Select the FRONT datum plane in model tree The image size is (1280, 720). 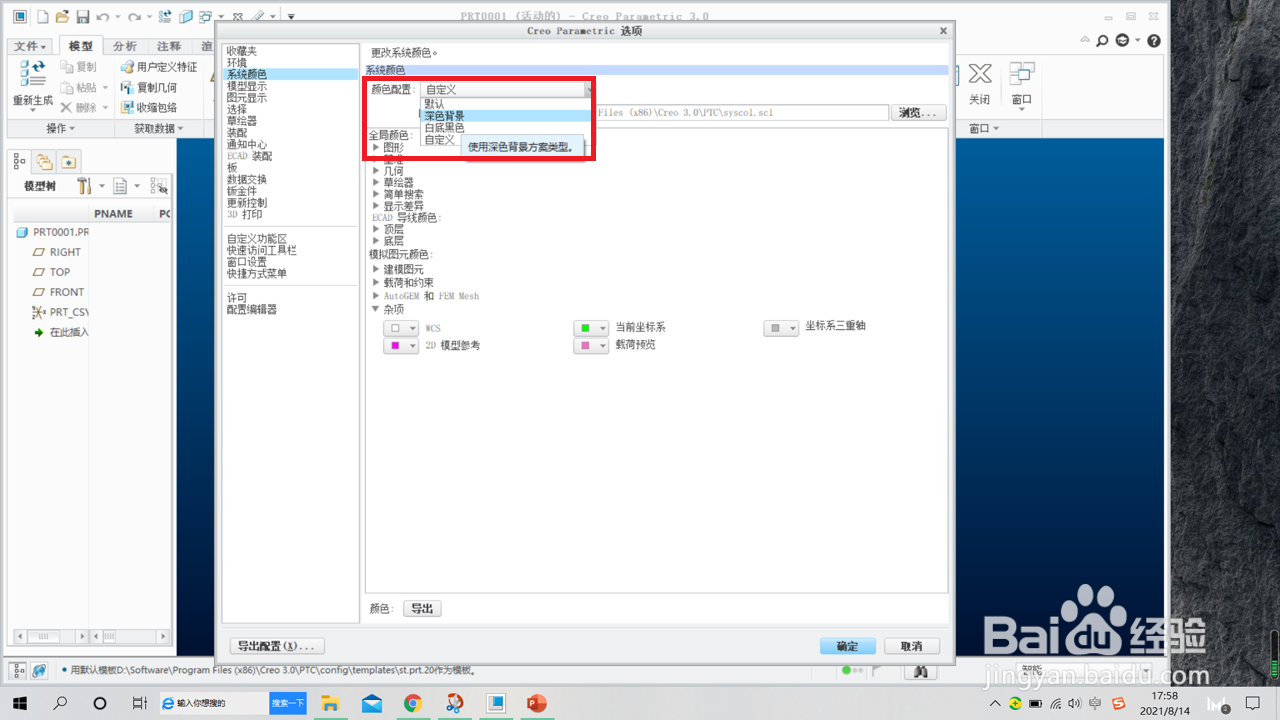(67, 292)
